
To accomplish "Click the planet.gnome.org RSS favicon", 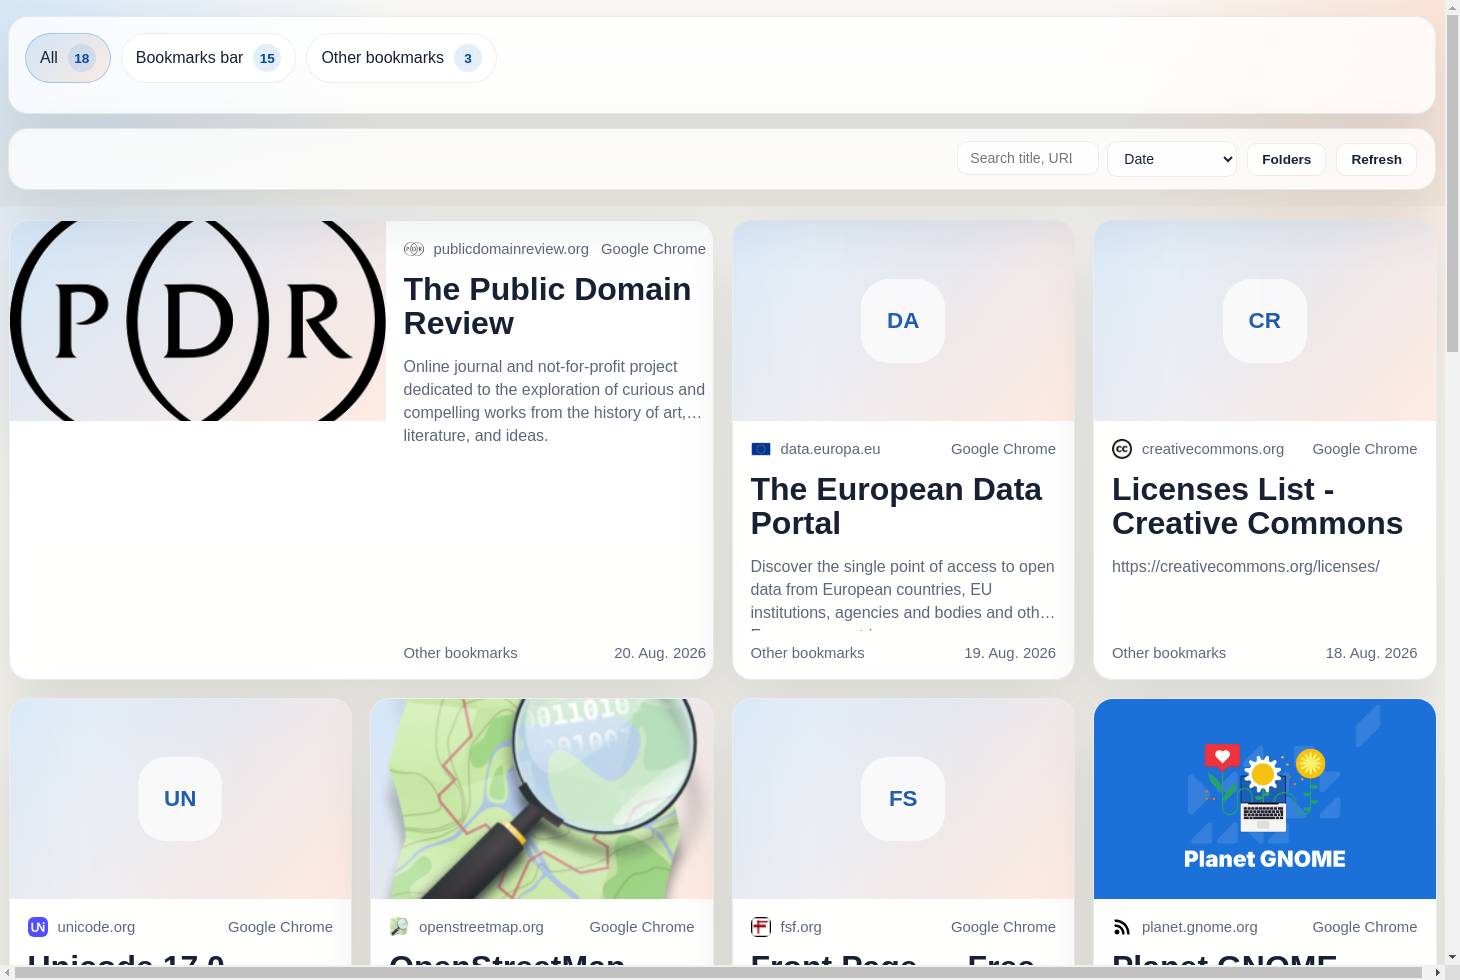I will [1122, 927].
